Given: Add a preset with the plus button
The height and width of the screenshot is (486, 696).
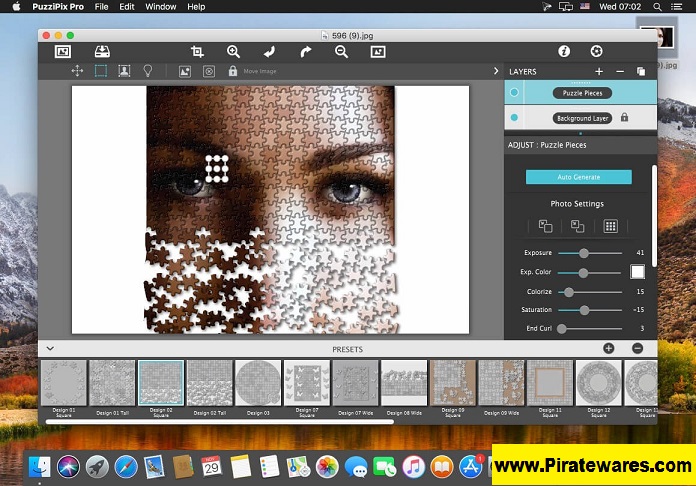Looking at the screenshot, I should (609, 348).
